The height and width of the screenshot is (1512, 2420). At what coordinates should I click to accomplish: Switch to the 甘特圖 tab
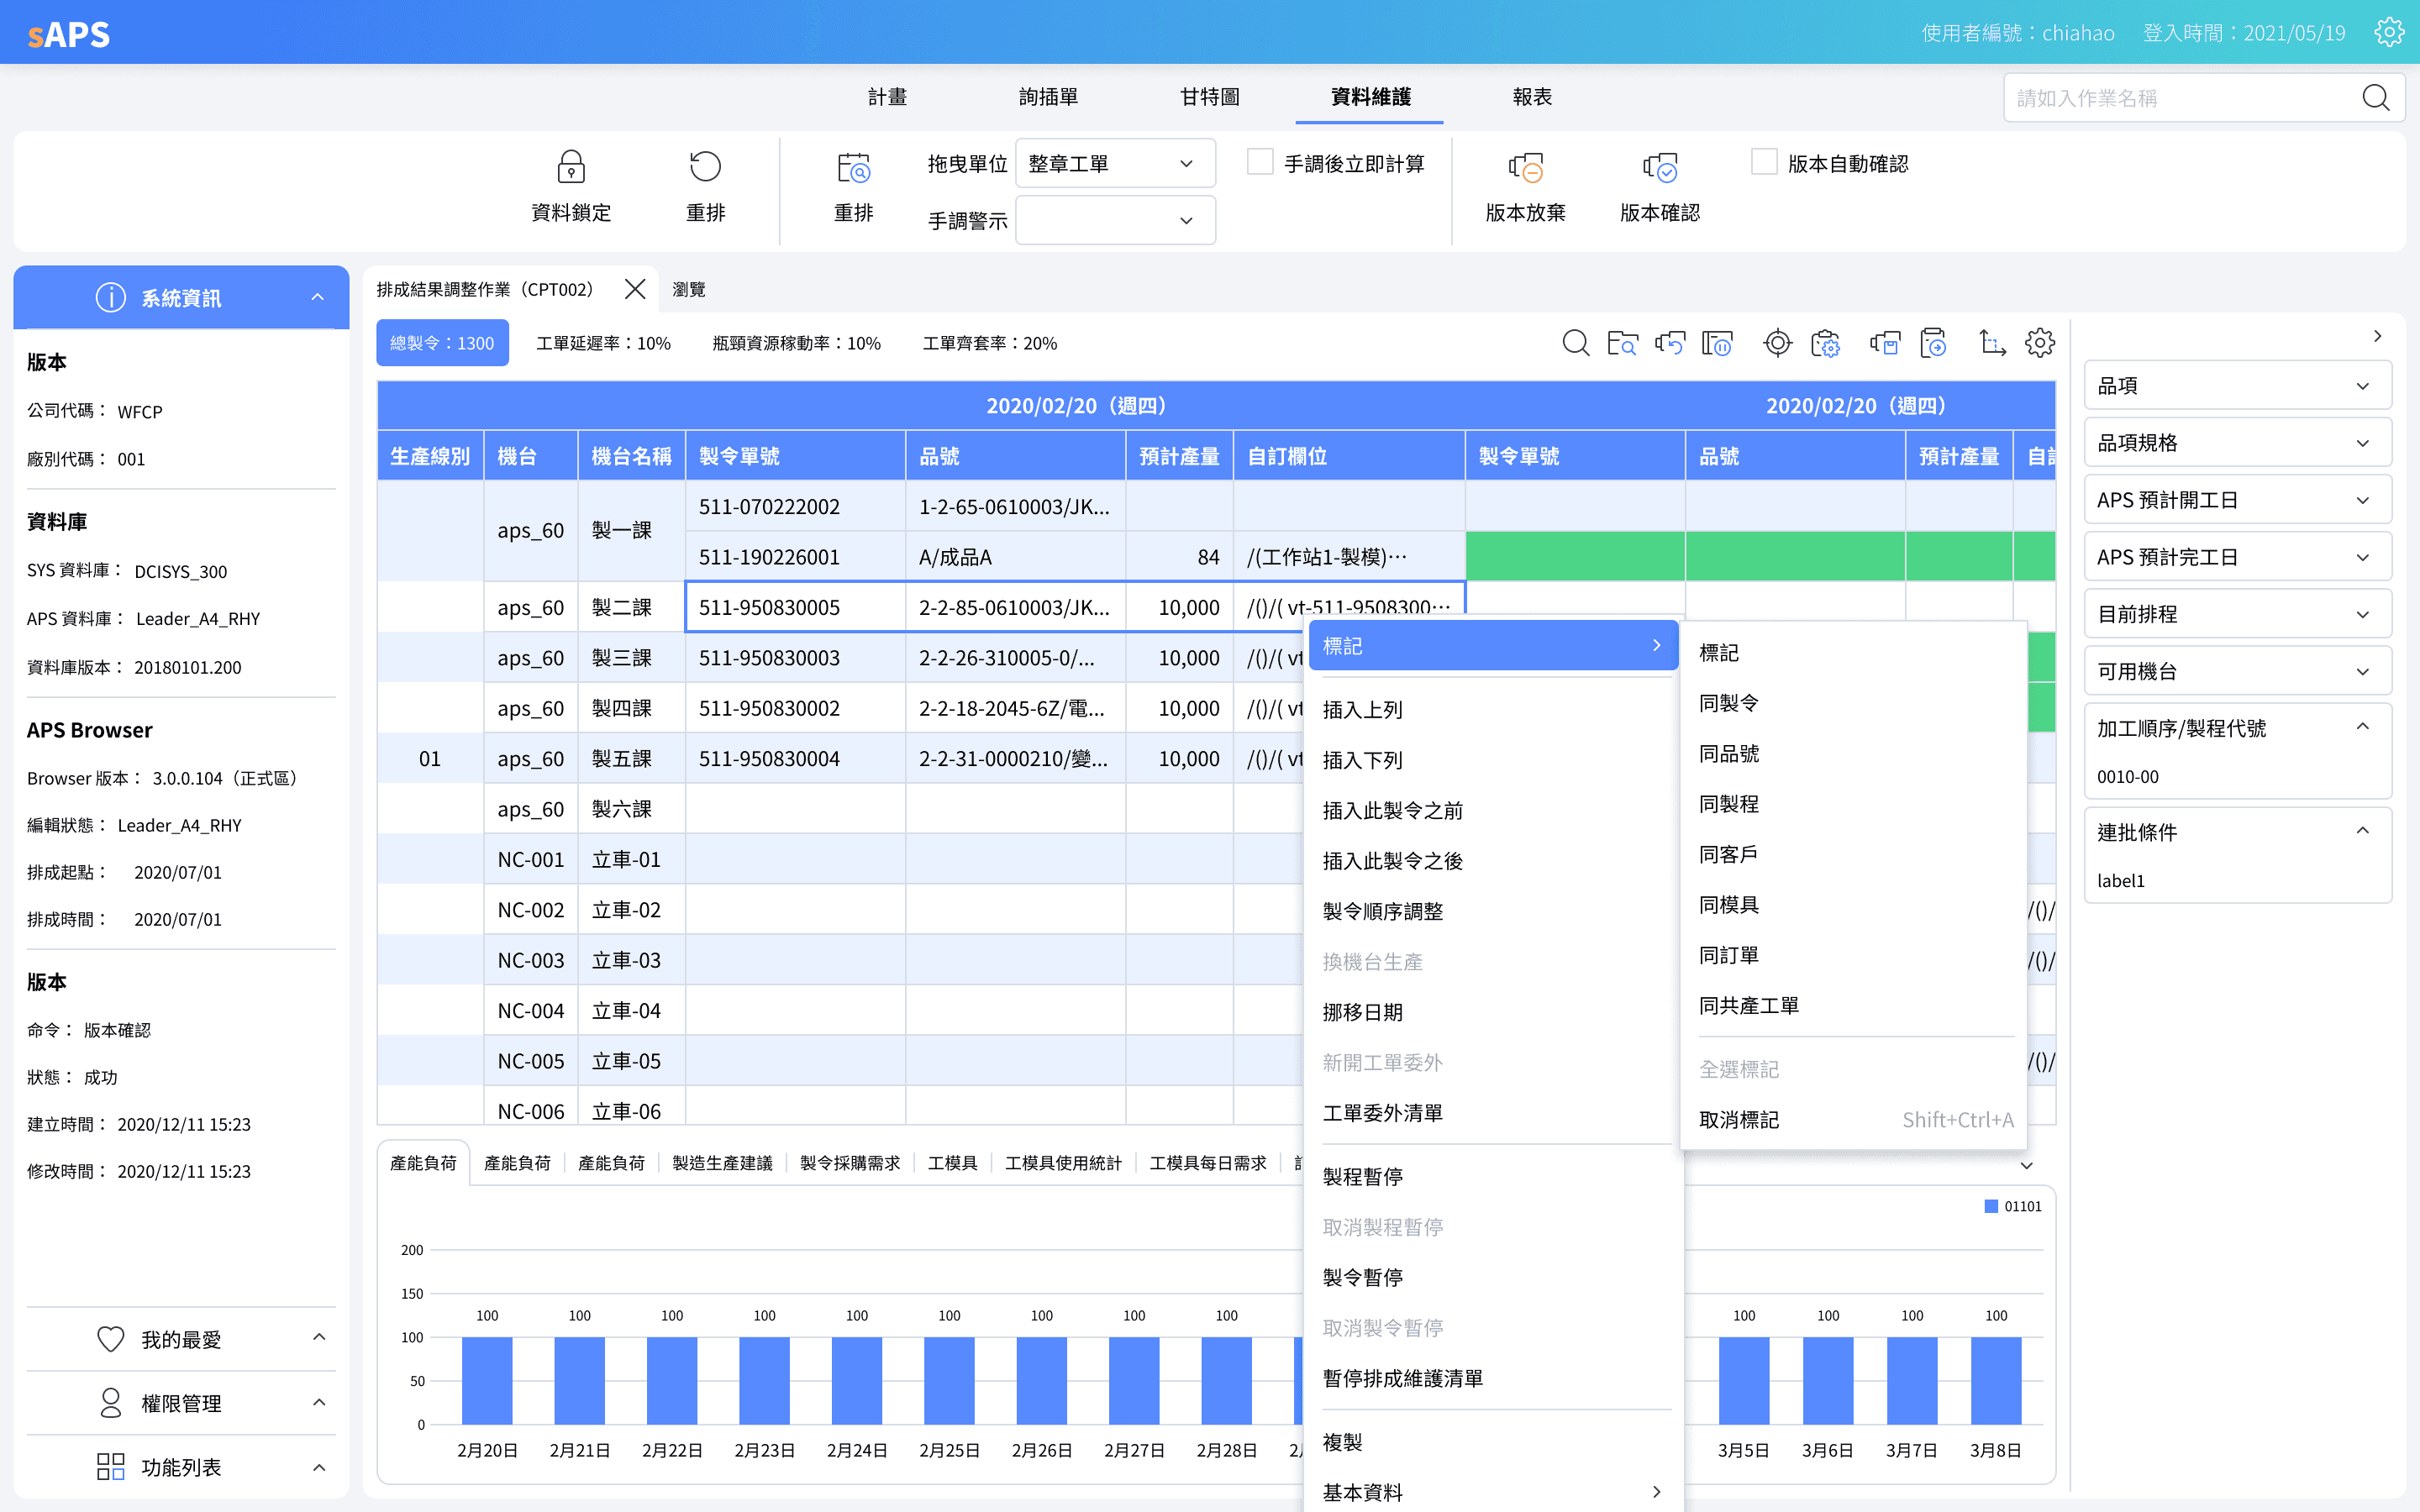click(x=1209, y=97)
